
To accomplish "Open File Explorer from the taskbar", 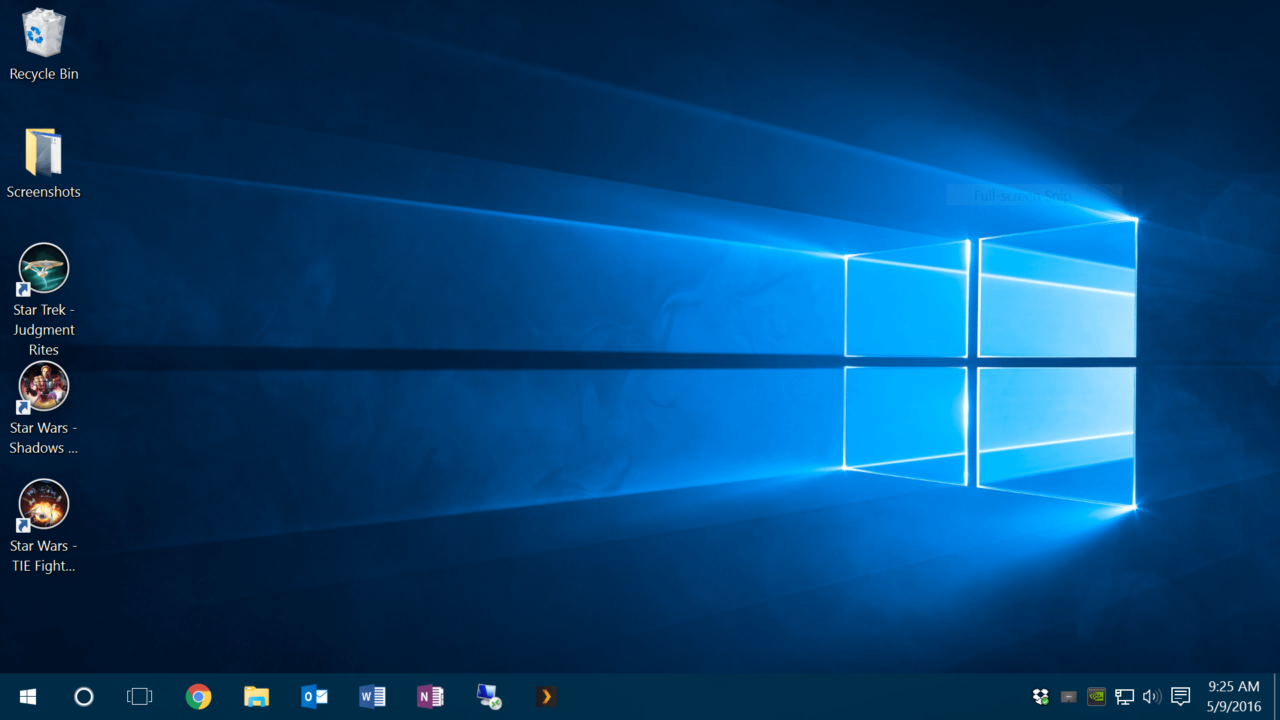I will 256,696.
